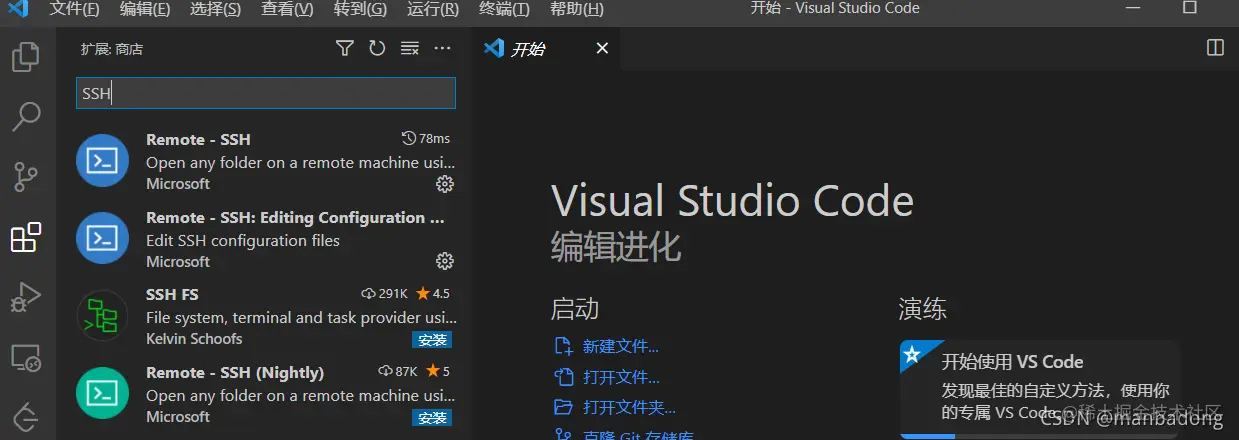Select the Remote - SSH (Nightly) title
Image resolution: width=1239 pixels, height=440 pixels.
(235, 372)
